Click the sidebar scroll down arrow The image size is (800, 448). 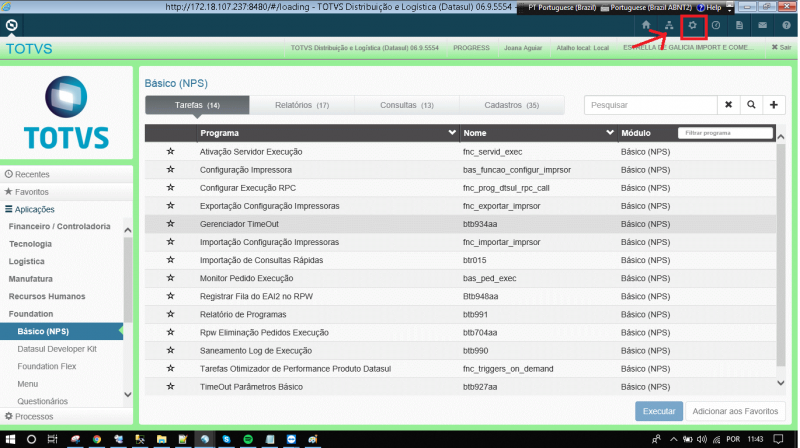128,394
